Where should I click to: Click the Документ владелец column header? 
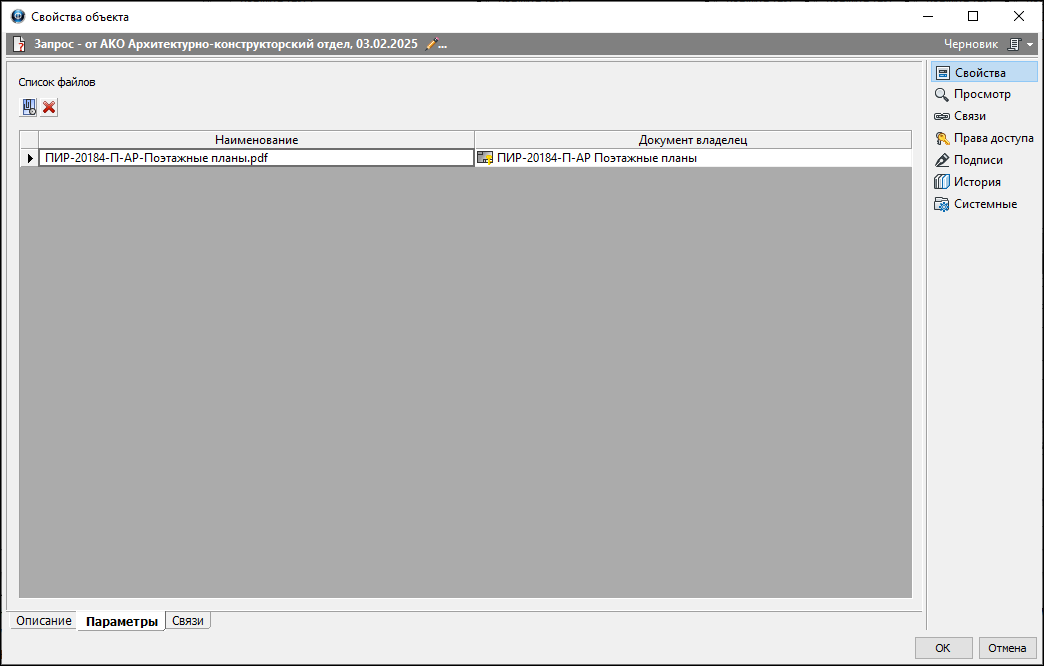pos(692,140)
